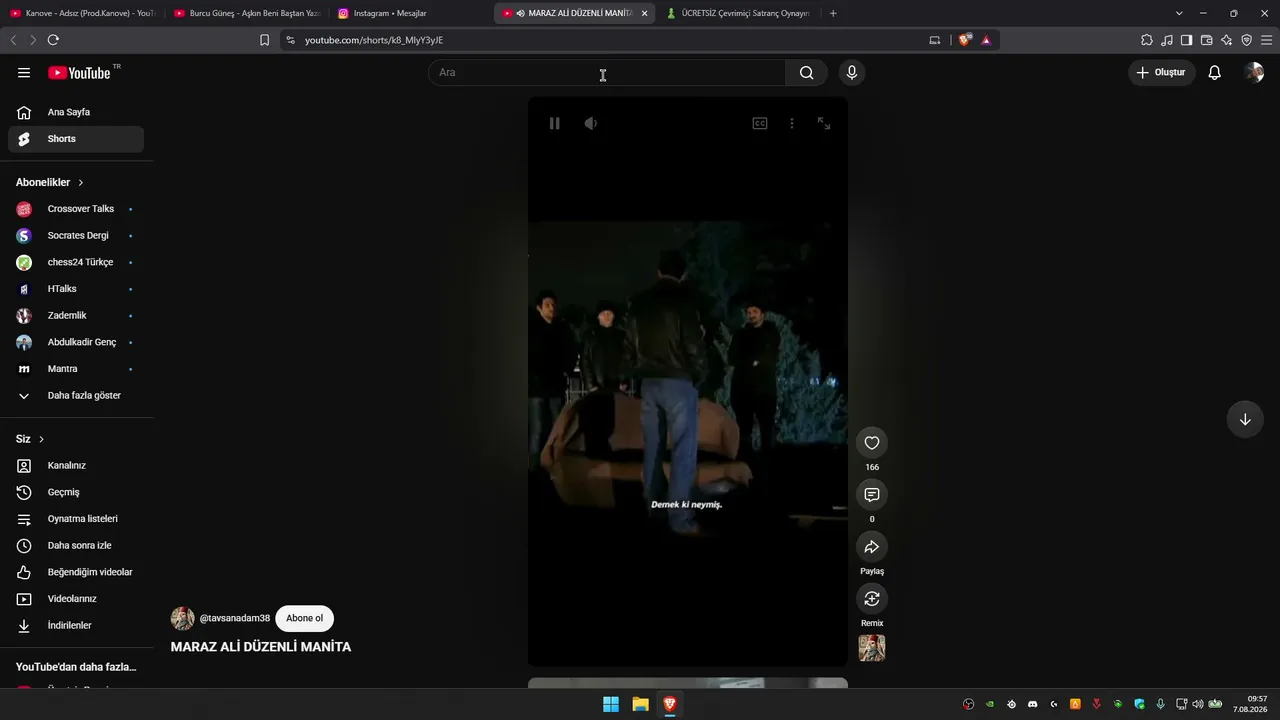This screenshot has height=720, width=1280.
Task: Open Kanalınız in the sidebar
Action: (76, 466)
